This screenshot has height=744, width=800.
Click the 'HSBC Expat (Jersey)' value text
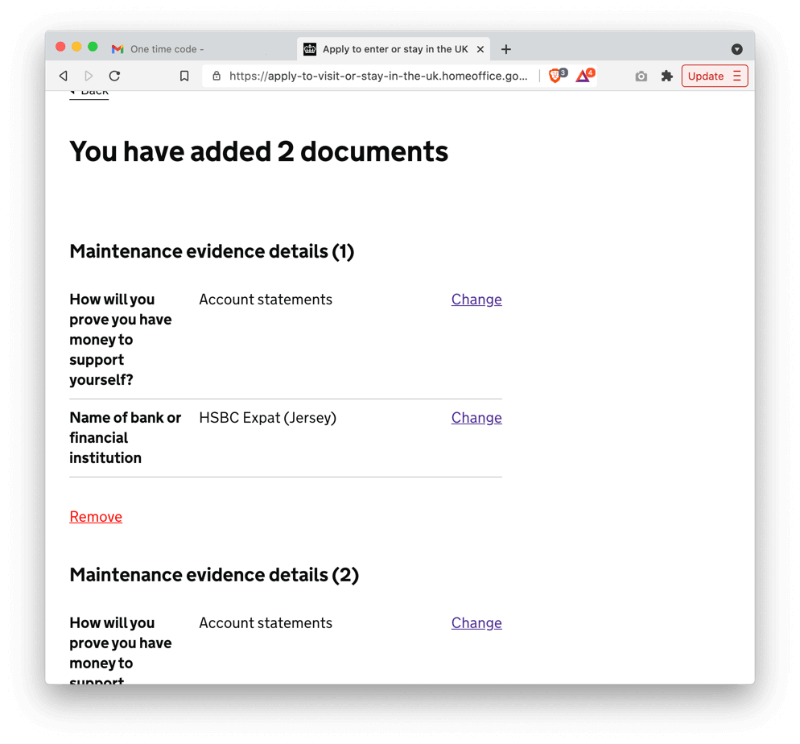pos(268,418)
